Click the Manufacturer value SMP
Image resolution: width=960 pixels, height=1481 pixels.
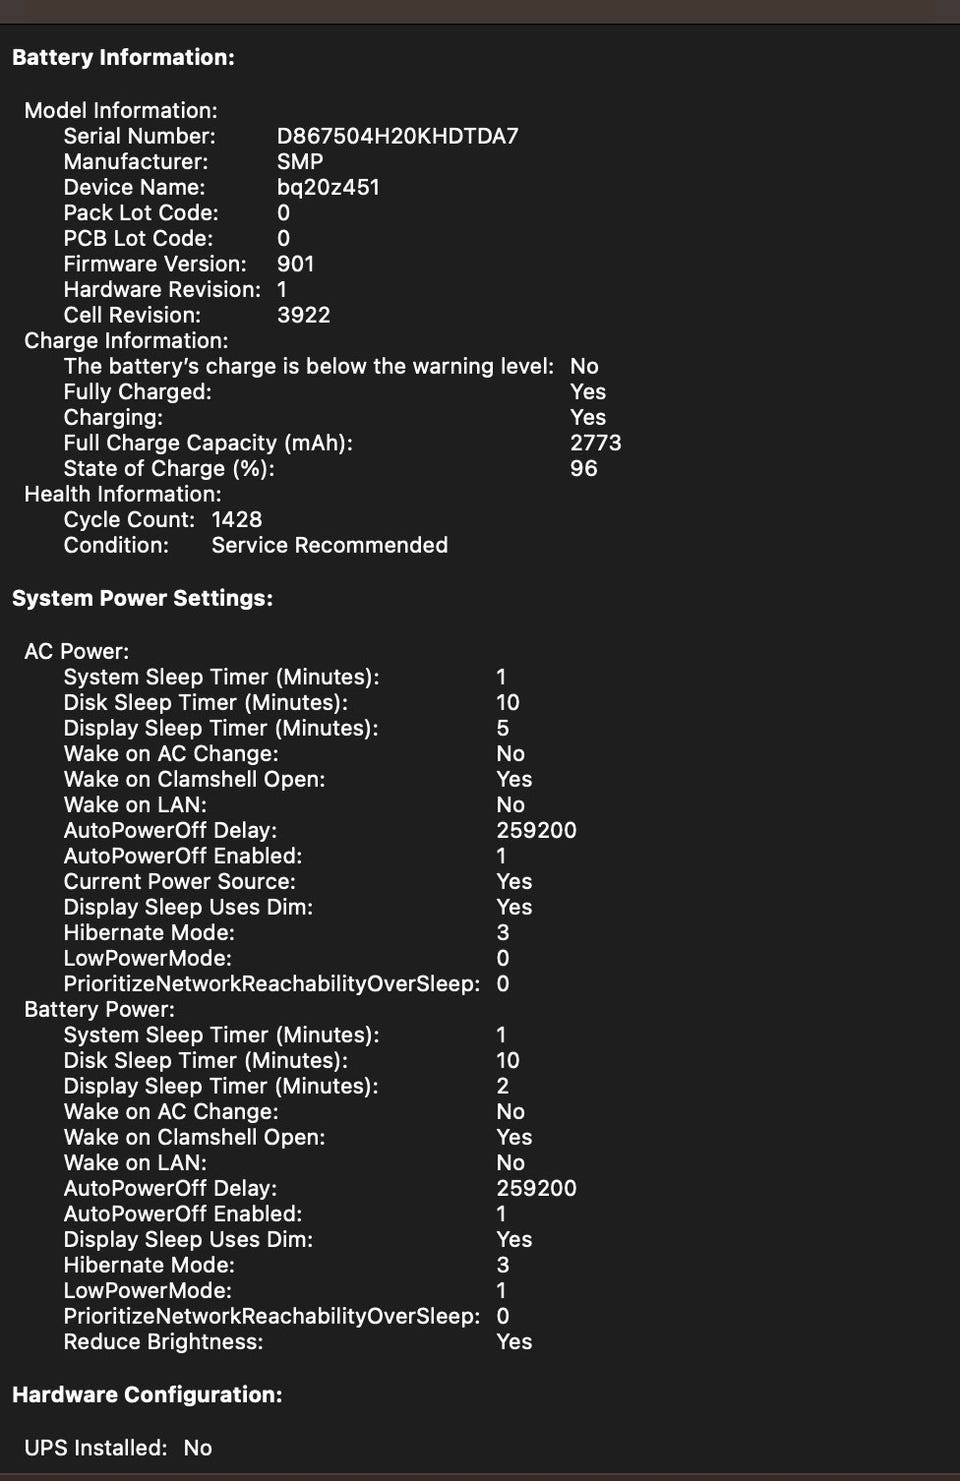(x=300, y=162)
